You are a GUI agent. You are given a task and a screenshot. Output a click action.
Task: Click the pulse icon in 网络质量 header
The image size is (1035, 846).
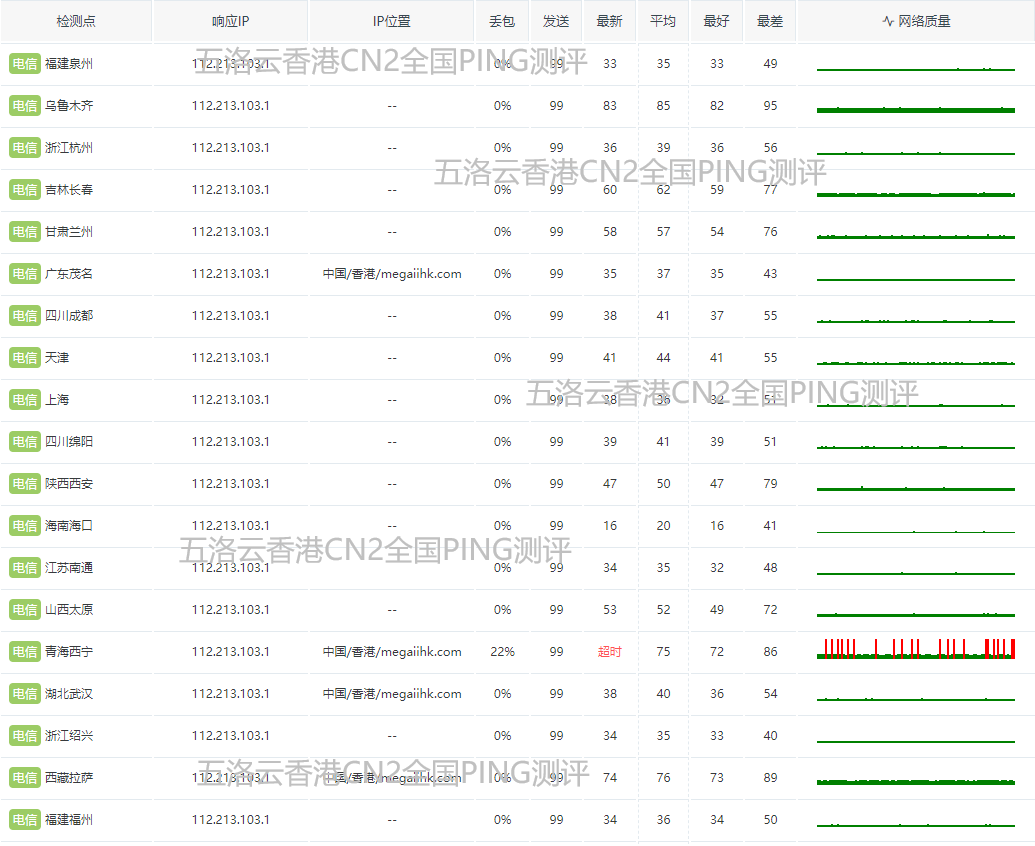click(888, 21)
